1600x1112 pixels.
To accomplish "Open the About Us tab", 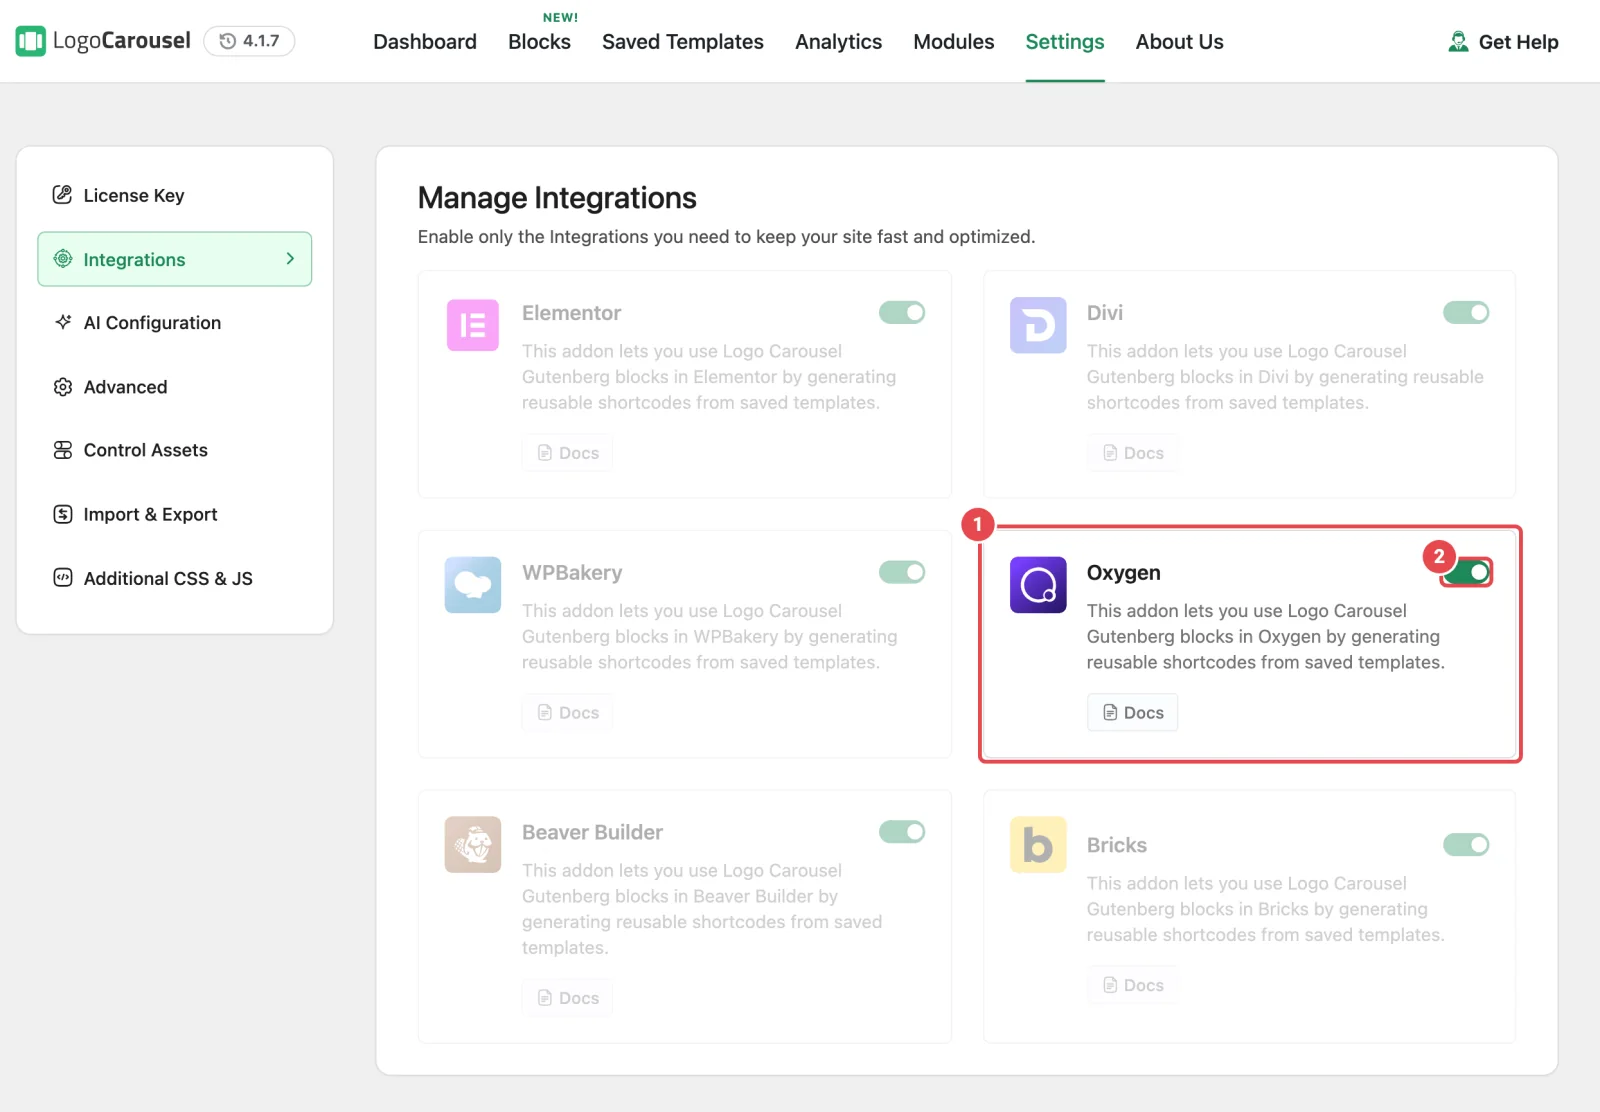I will pyautogui.click(x=1179, y=42).
